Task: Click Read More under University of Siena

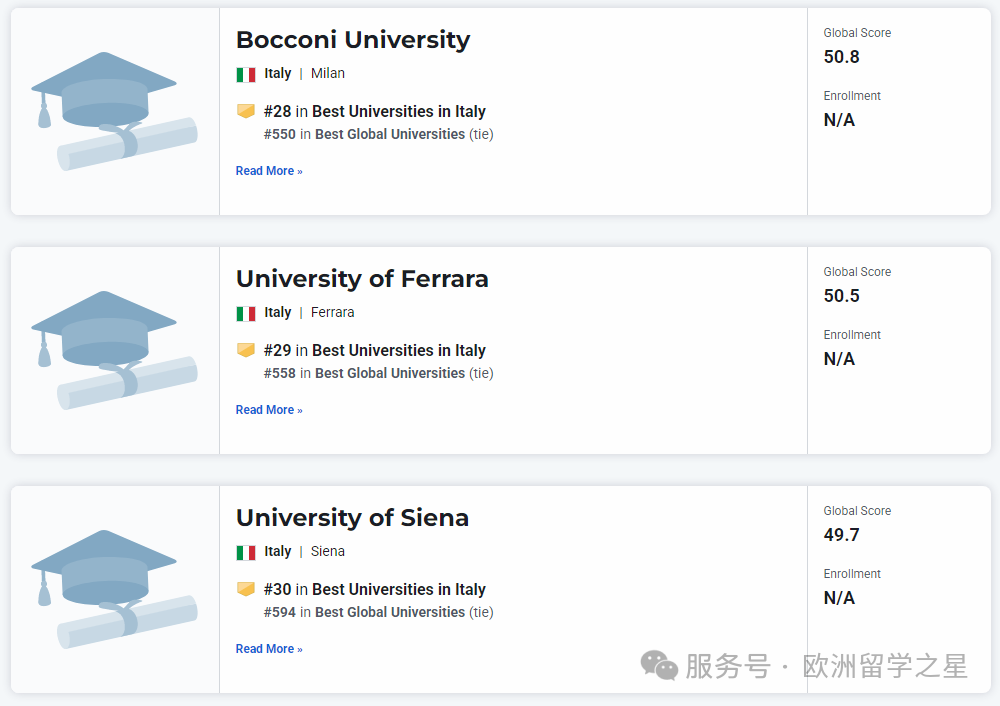Action: pyautogui.click(x=268, y=649)
